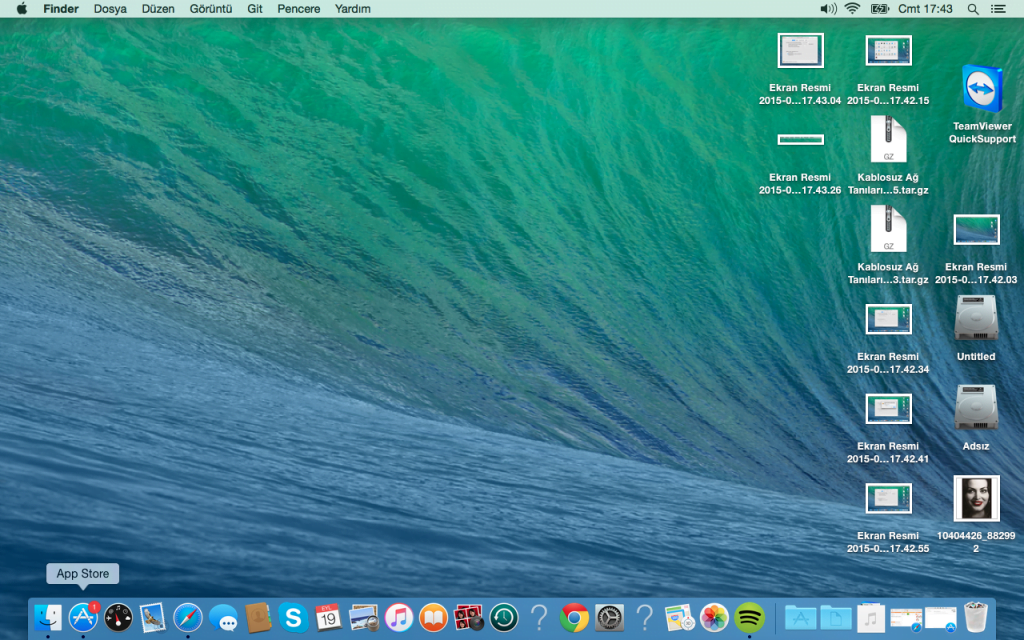
Task: Click the Yardım menu item
Action: pos(351,9)
